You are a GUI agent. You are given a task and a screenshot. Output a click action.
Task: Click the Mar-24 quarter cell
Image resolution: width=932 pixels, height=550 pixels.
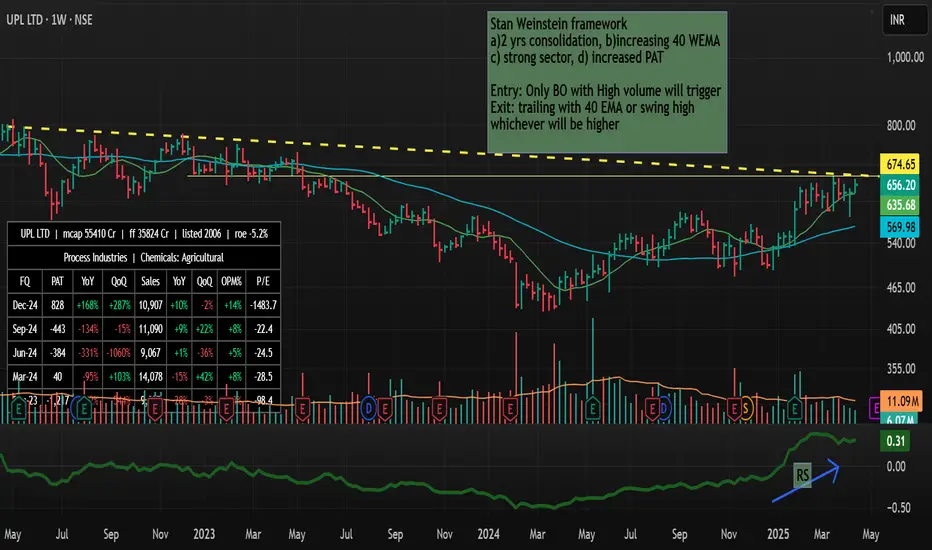tap(25, 376)
